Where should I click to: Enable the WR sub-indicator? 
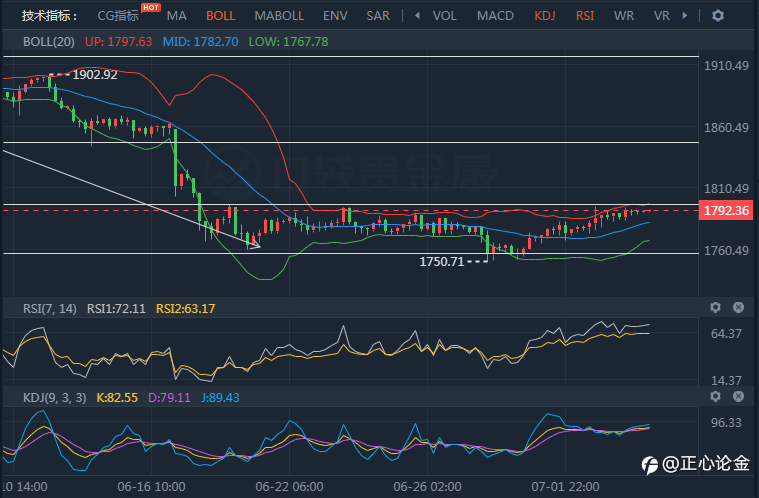click(x=623, y=16)
